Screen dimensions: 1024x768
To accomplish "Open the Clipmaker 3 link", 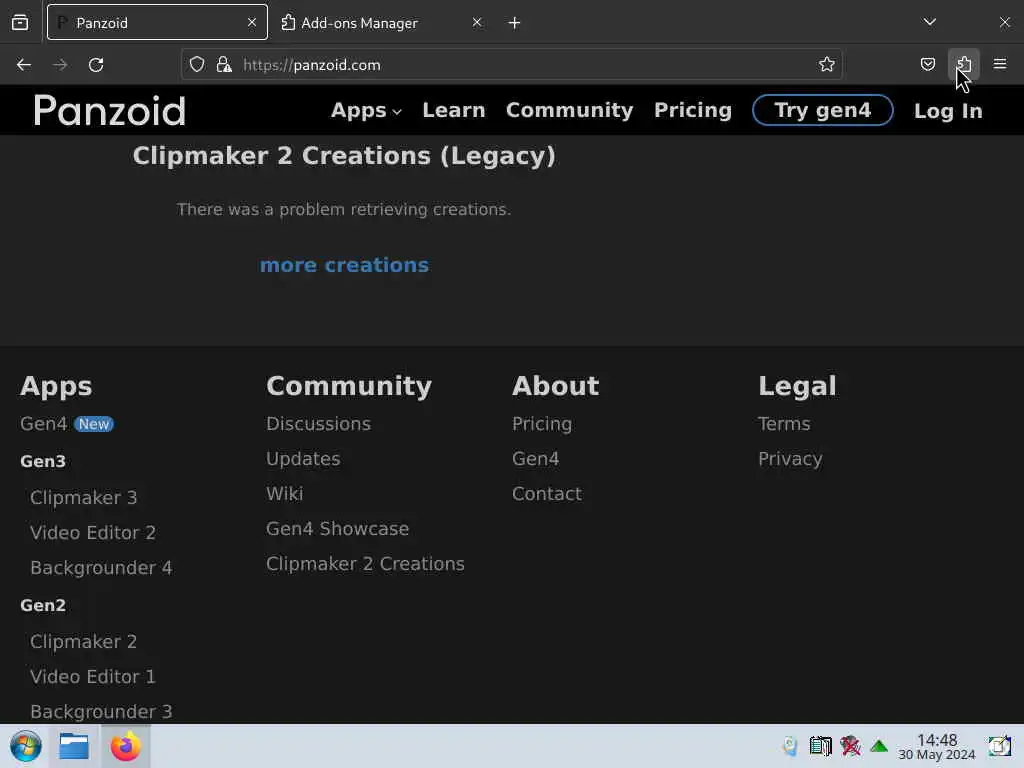I will coord(84,498).
